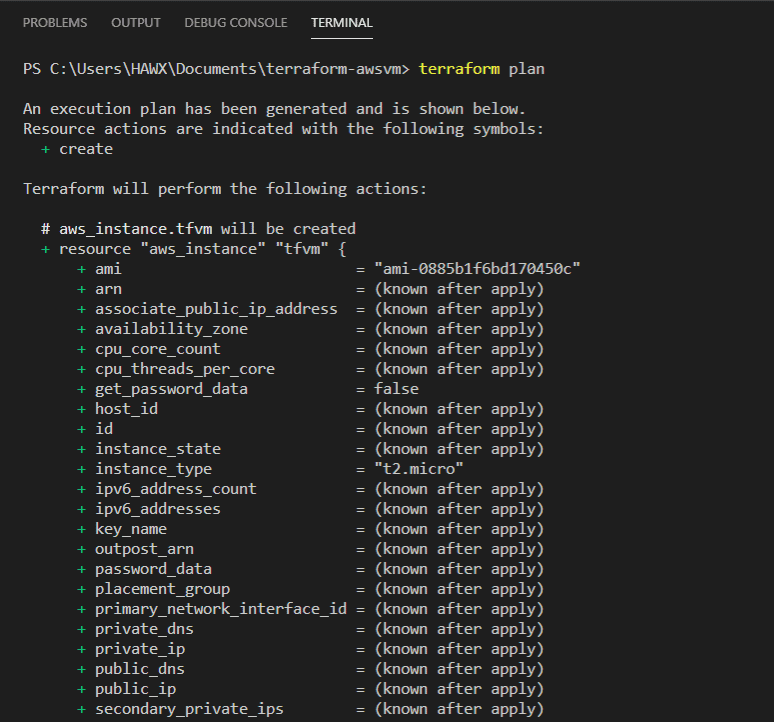Click the 'password_data' attribute name
The height and width of the screenshot is (722, 774).
[153, 569]
